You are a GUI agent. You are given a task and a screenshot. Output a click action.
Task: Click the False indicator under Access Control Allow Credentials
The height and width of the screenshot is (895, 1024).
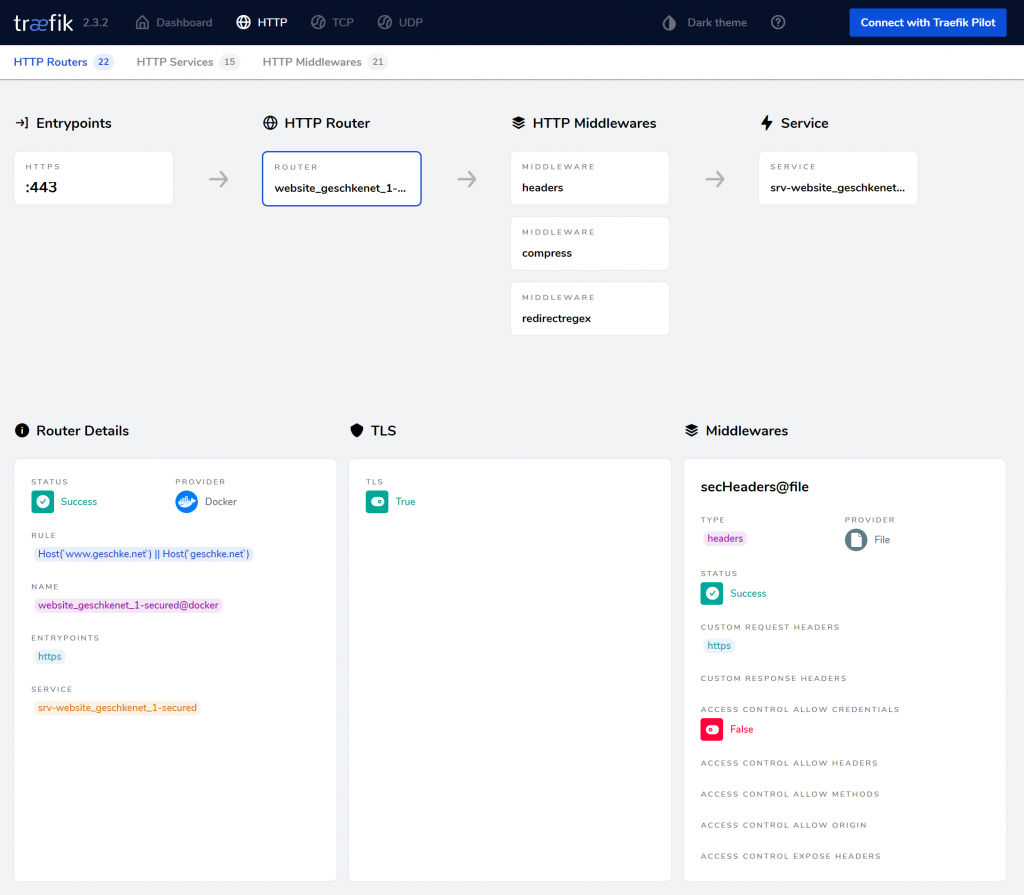click(x=711, y=729)
